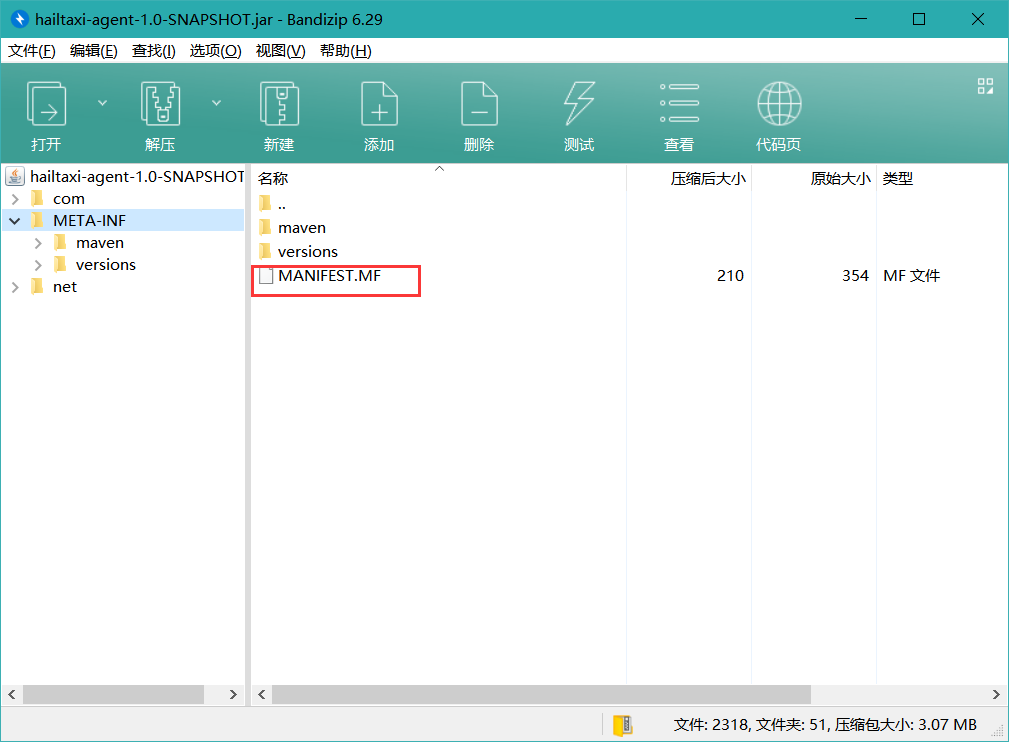Click compressed size value 210
The width and height of the screenshot is (1009, 742).
[730, 275]
